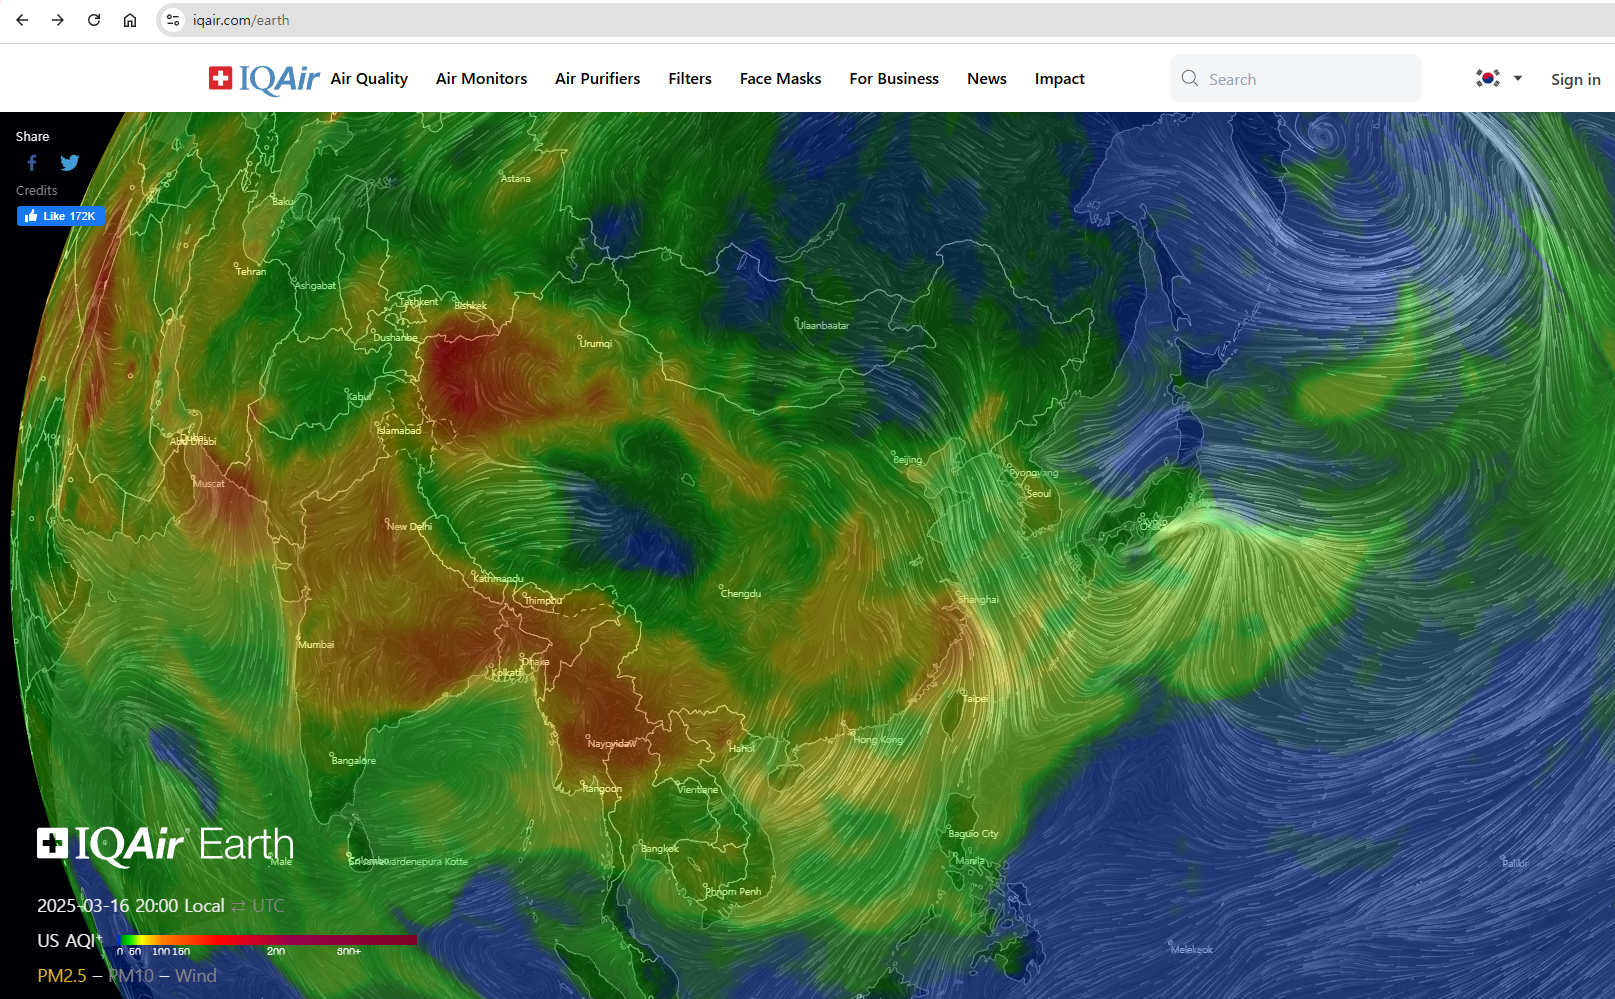Open the Face Masks menu
Viewport: 1615px width, 999px height.
(781, 79)
